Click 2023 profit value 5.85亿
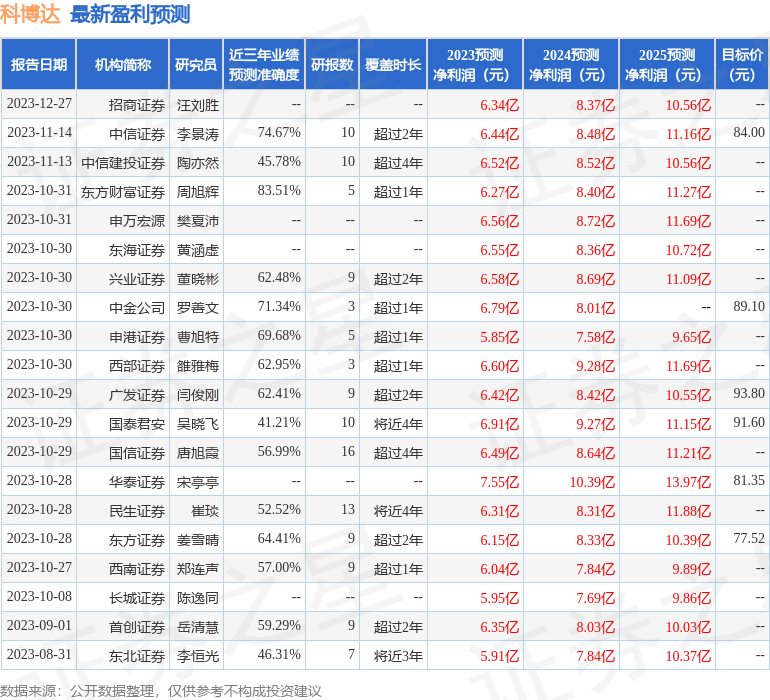Screen dimensions: 770x700 click(x=499, y=337)
